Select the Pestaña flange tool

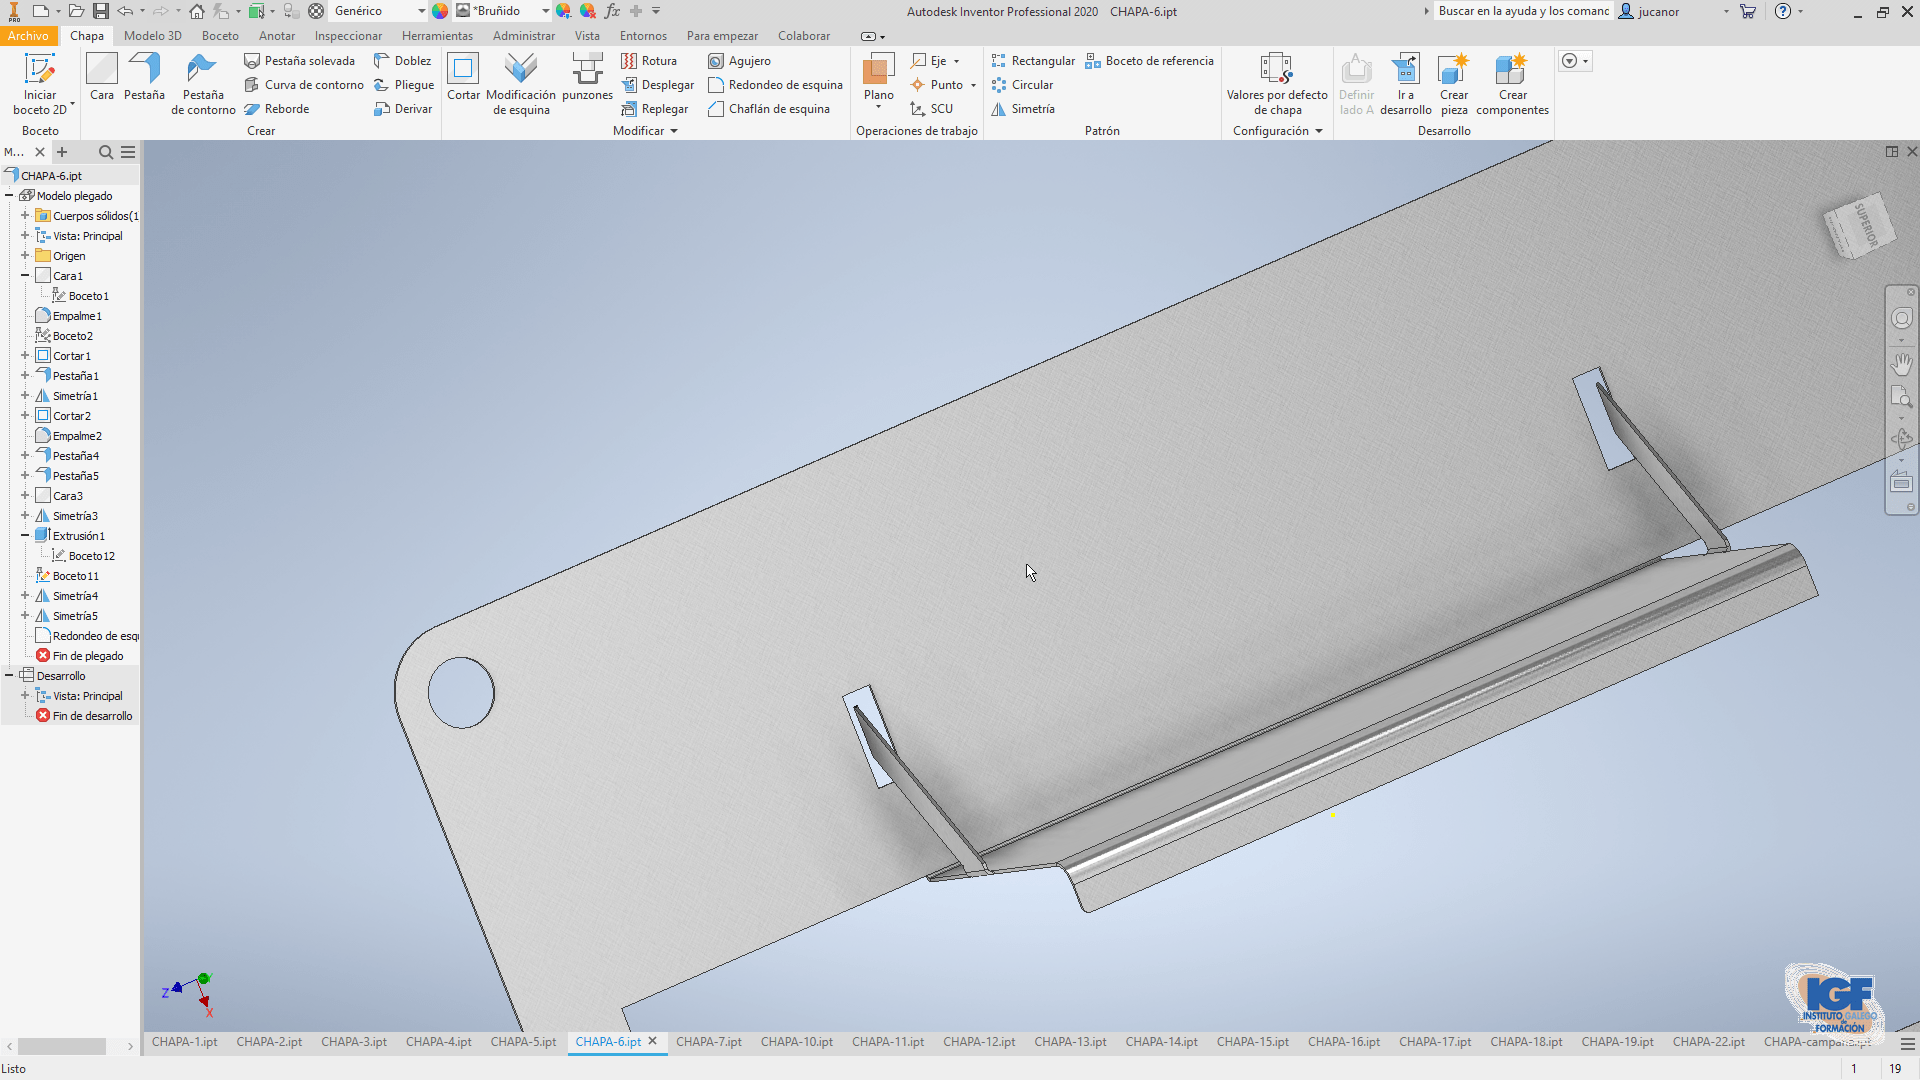pyautogui.click(x=144, y=78)
